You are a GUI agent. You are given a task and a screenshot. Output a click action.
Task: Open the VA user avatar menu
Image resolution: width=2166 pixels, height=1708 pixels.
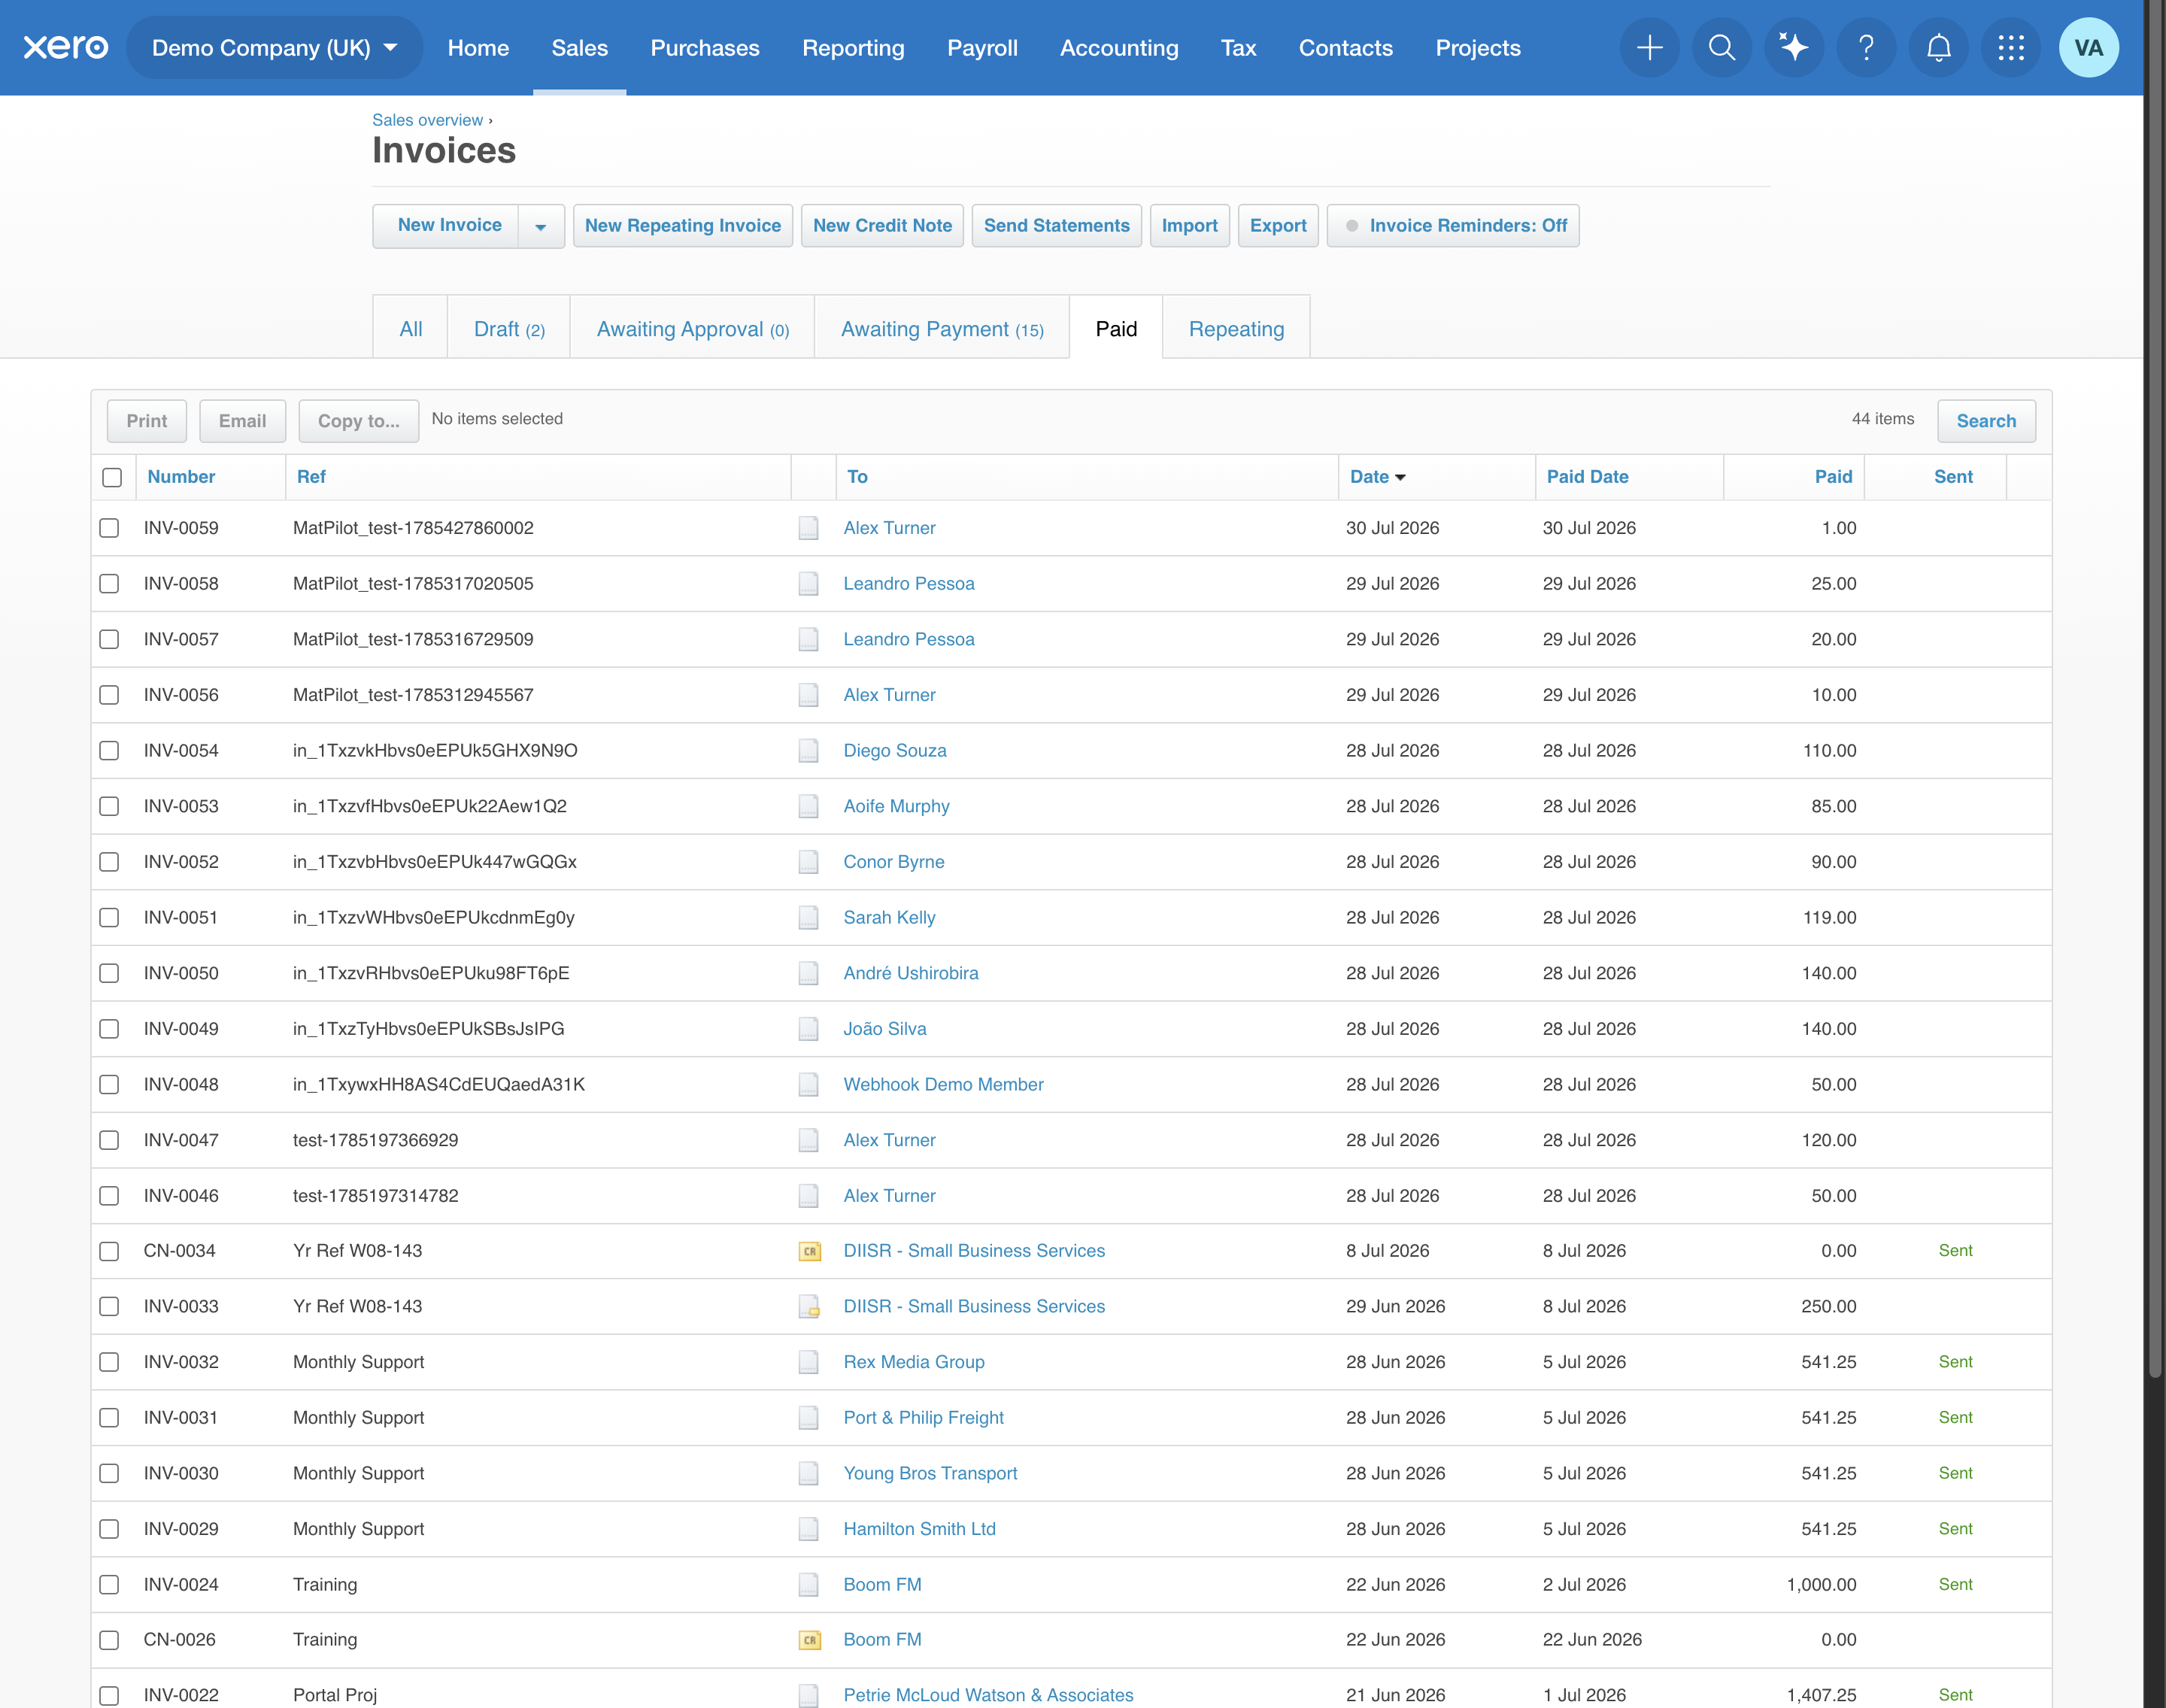point(2088,47)
